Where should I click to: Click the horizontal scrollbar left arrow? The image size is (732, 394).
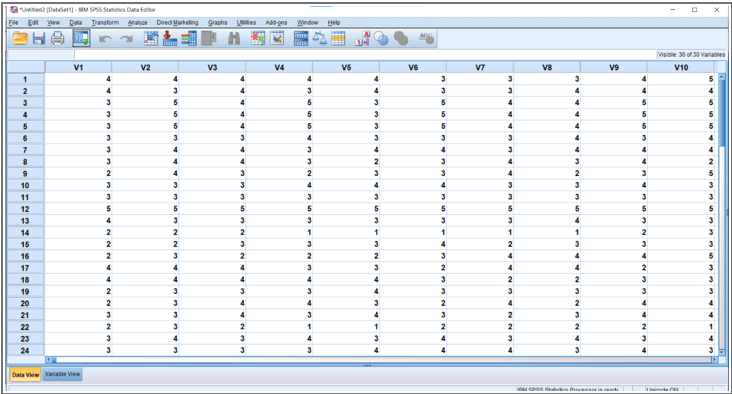(x=48, y=360)
